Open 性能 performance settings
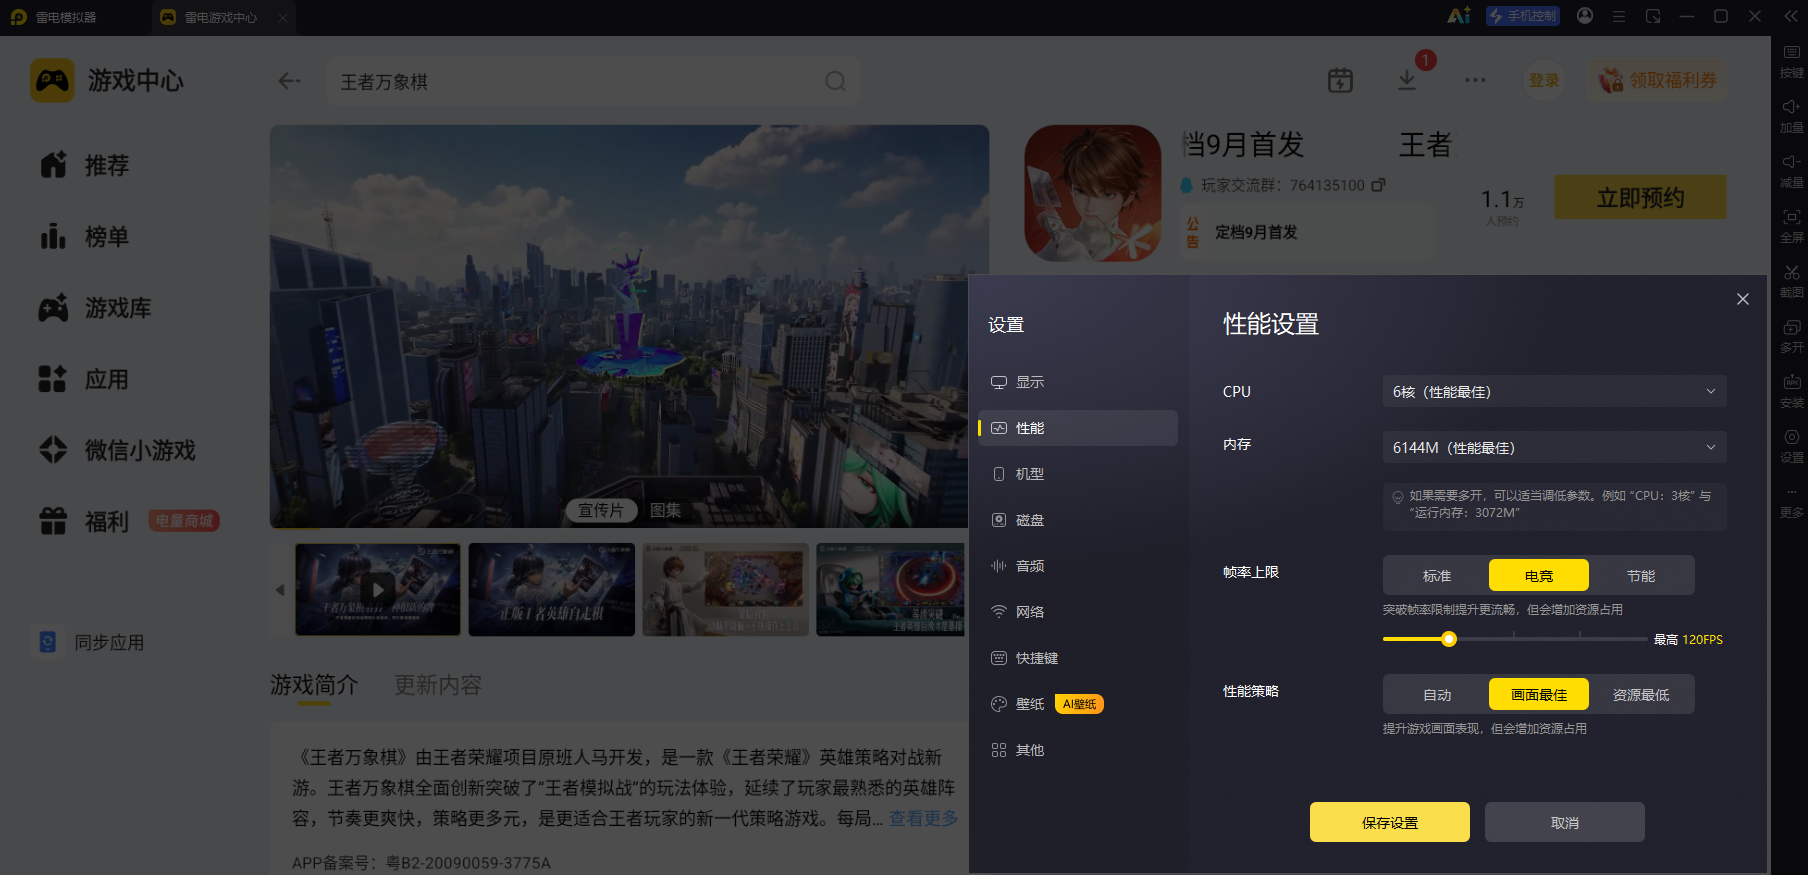This screenshot has height=875, width=1808. click(x=1078, y=428)
